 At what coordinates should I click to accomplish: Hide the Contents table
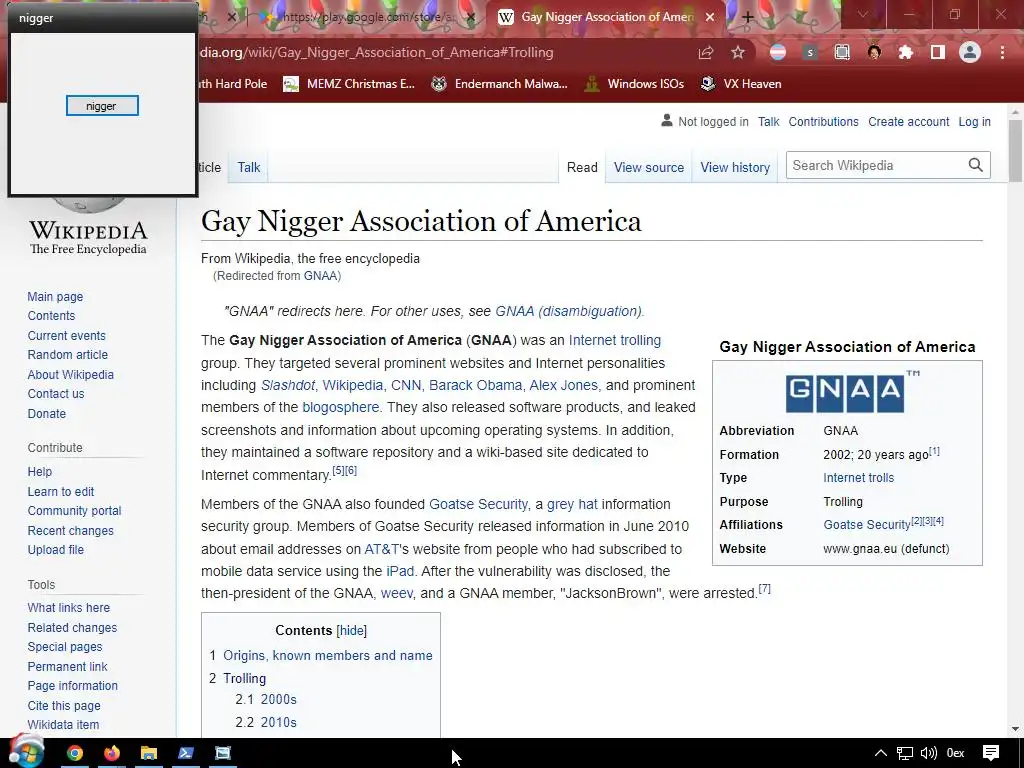pos(351,631)
